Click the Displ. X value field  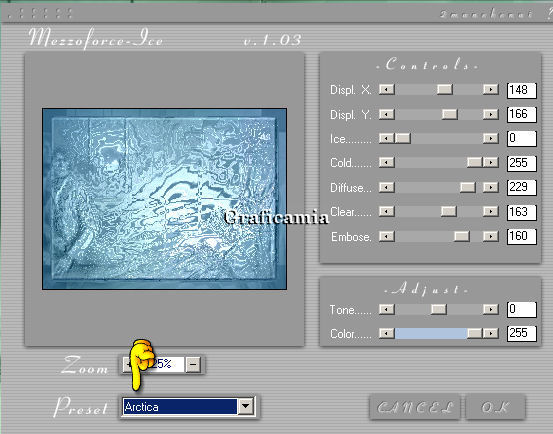tap(522, 90)
